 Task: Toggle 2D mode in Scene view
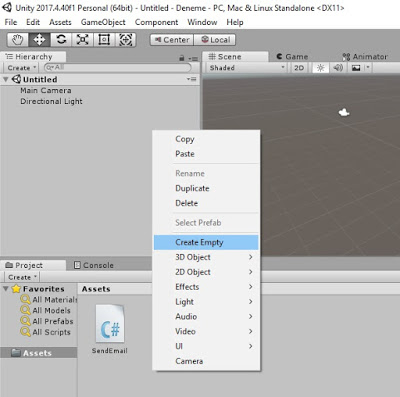299,68
